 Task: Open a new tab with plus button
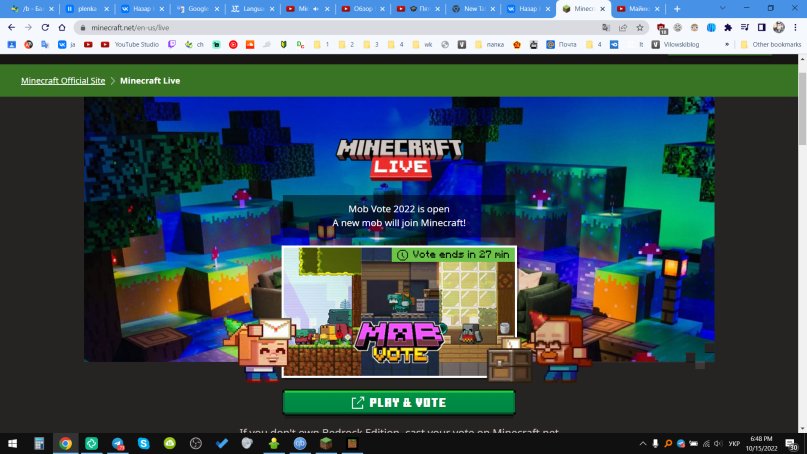click(x=677, y=8)
